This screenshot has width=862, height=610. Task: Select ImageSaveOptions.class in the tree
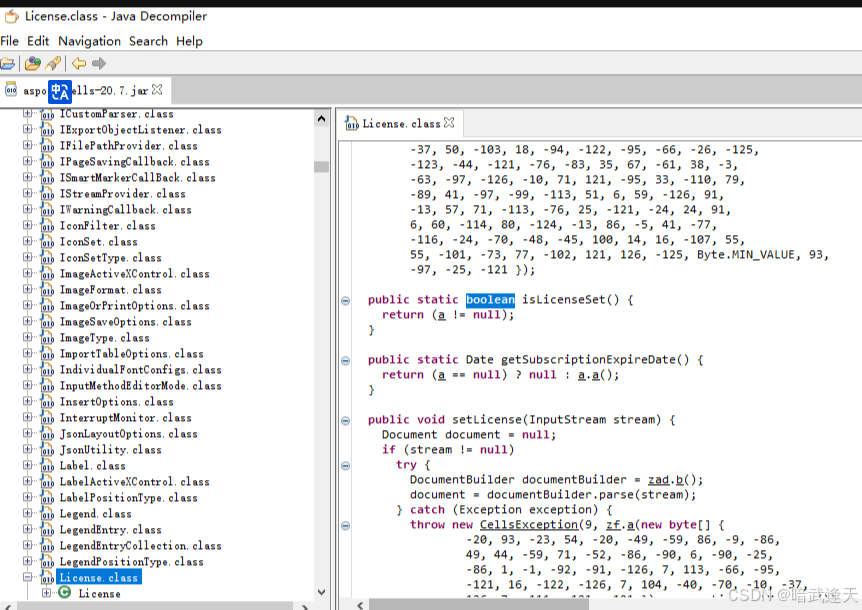tap(125, 321)
